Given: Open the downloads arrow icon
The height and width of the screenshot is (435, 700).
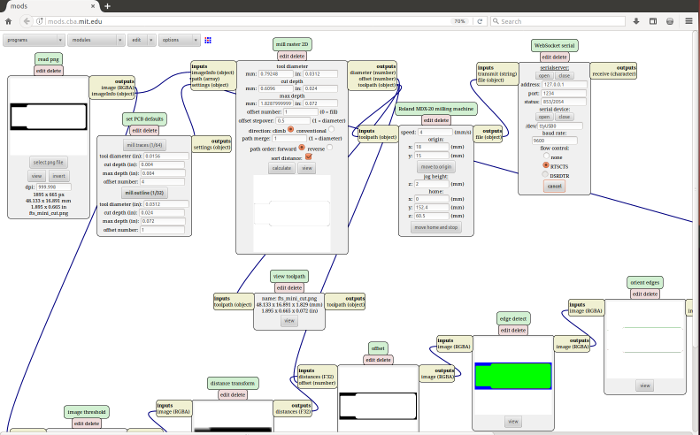Looking at the screenshot, I should [636, 21].
